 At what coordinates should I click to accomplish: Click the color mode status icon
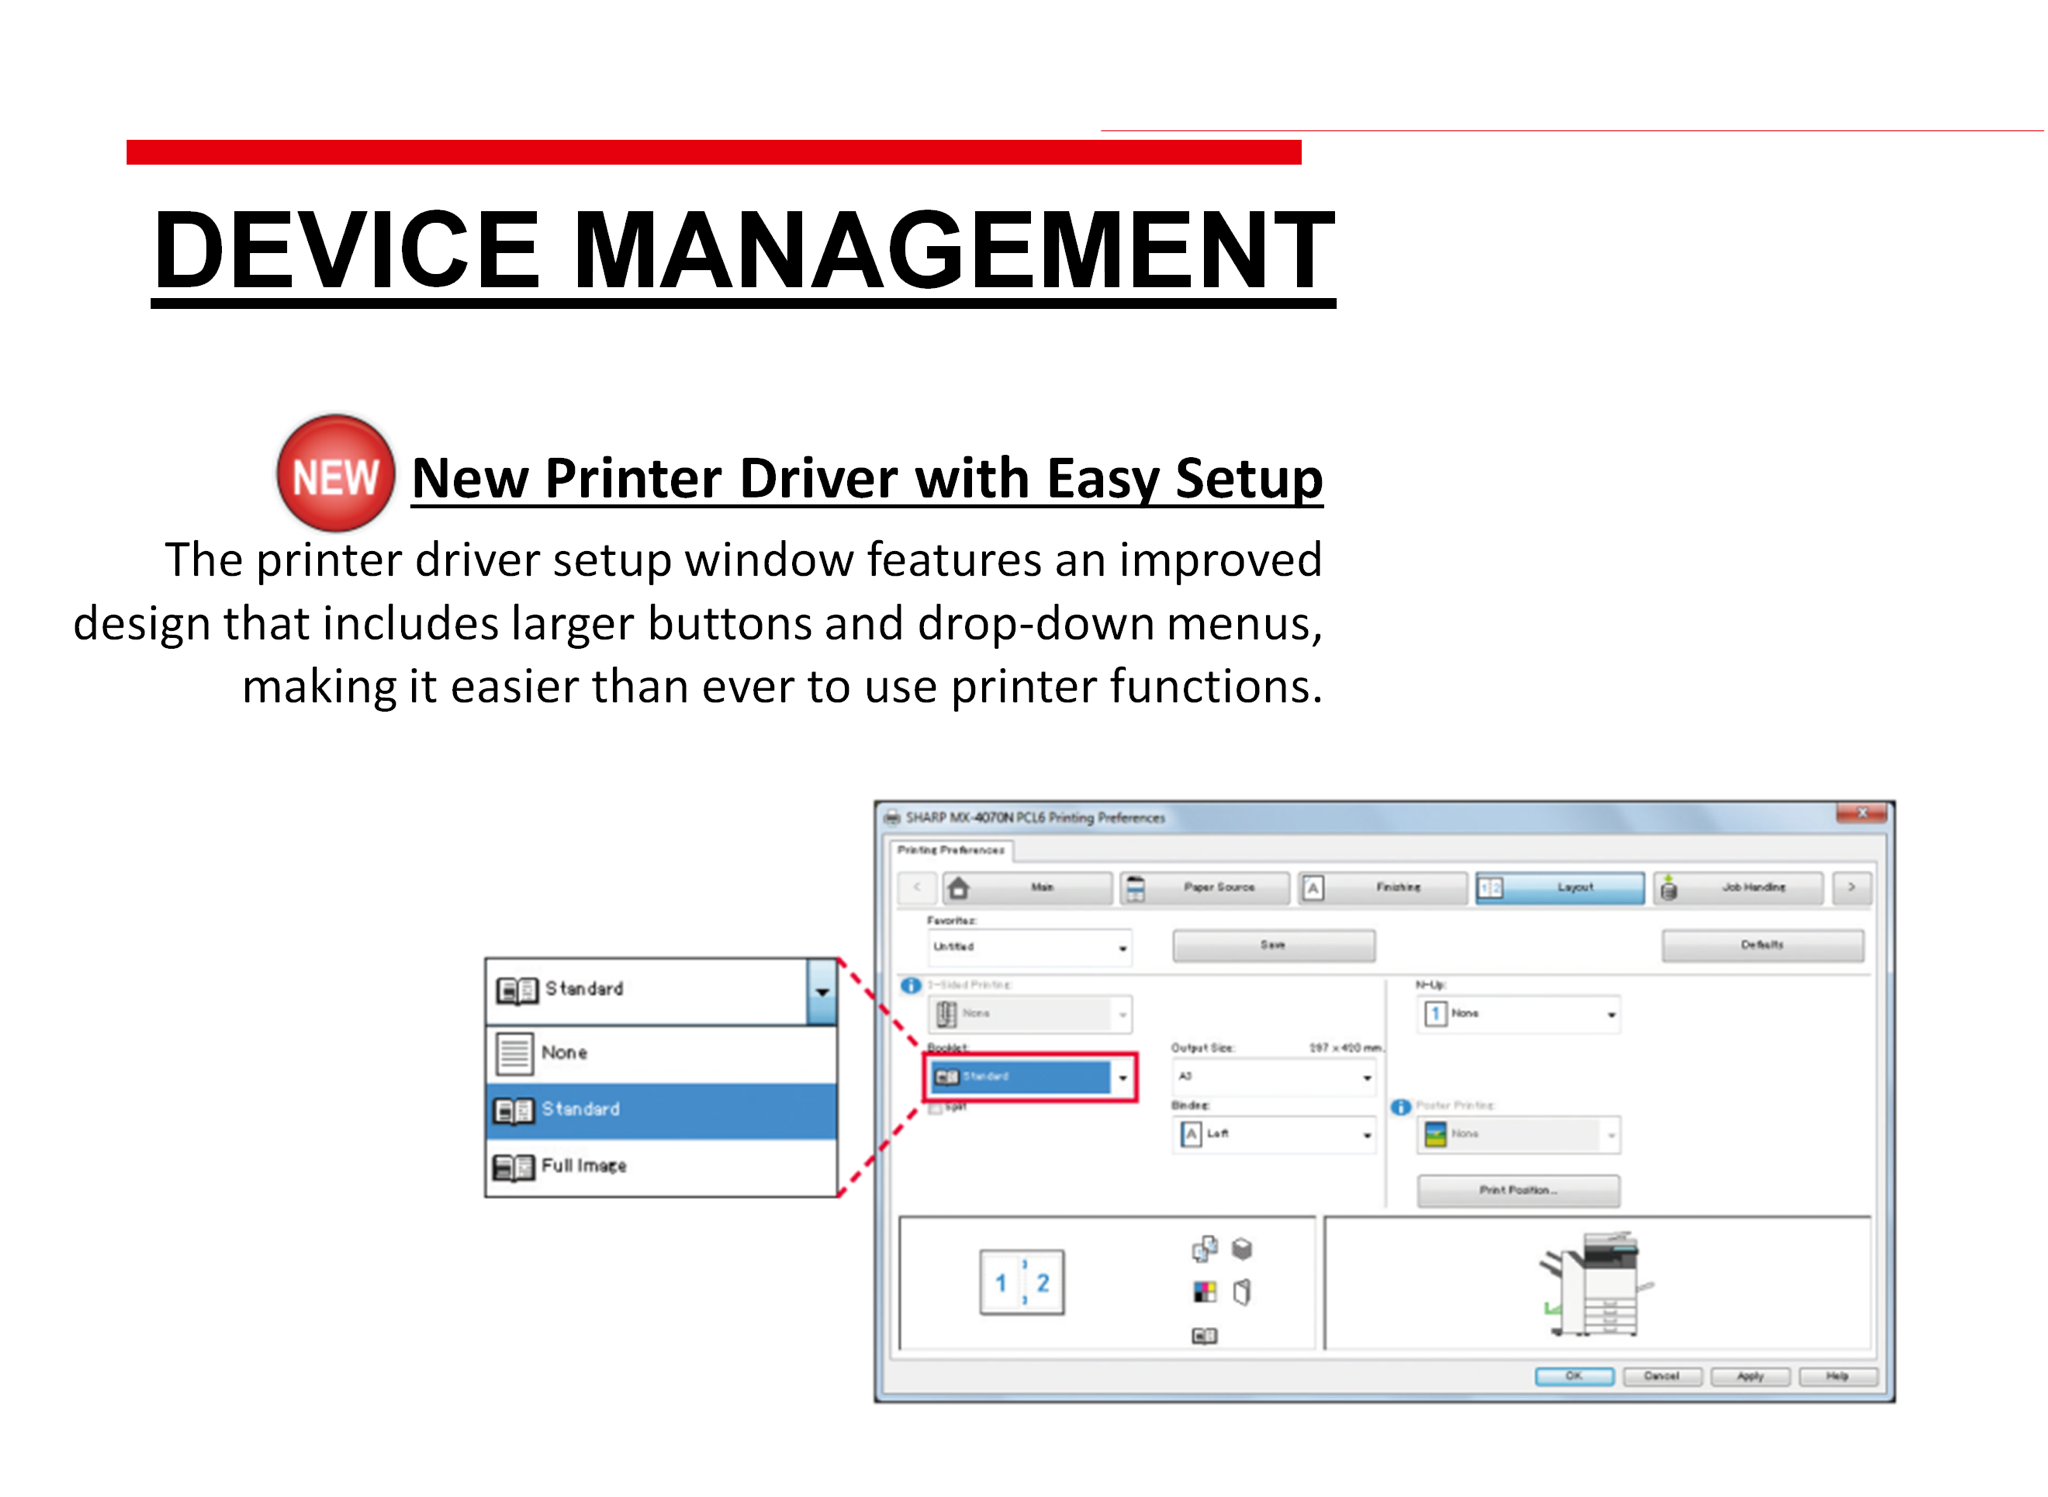(x=1204, y=1292)
